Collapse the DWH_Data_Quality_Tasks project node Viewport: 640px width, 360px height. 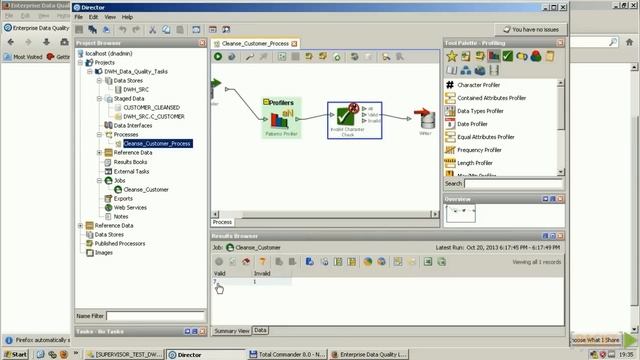click(x=90, y=71)
